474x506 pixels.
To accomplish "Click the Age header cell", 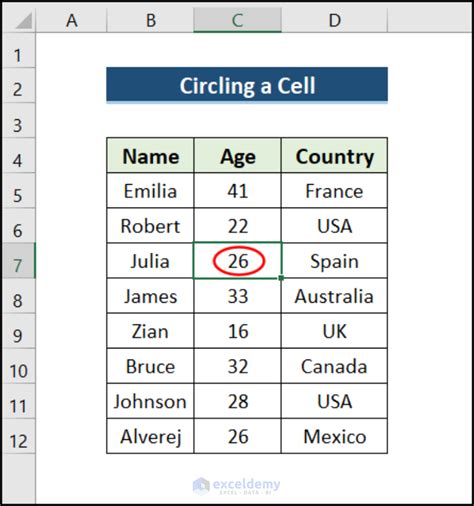I will pyautogui.click(x=237, y=155).
